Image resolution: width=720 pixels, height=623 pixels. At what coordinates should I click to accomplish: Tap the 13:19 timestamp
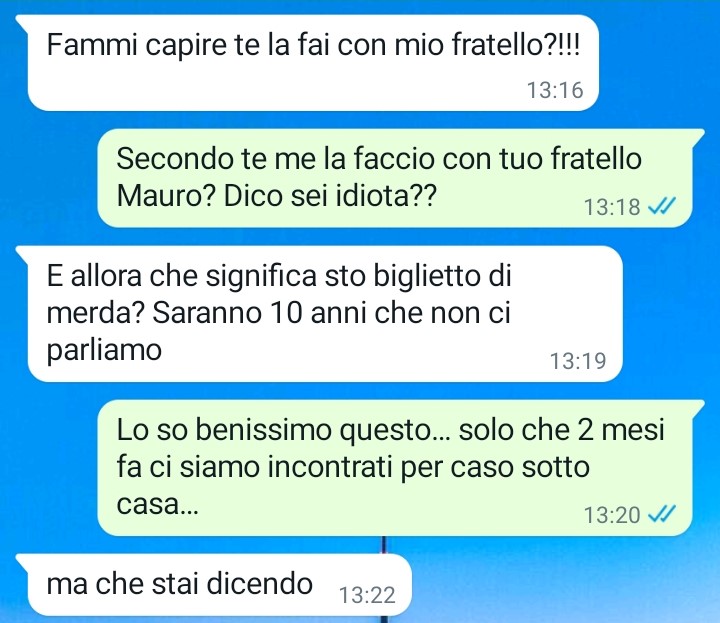[578, 361]
